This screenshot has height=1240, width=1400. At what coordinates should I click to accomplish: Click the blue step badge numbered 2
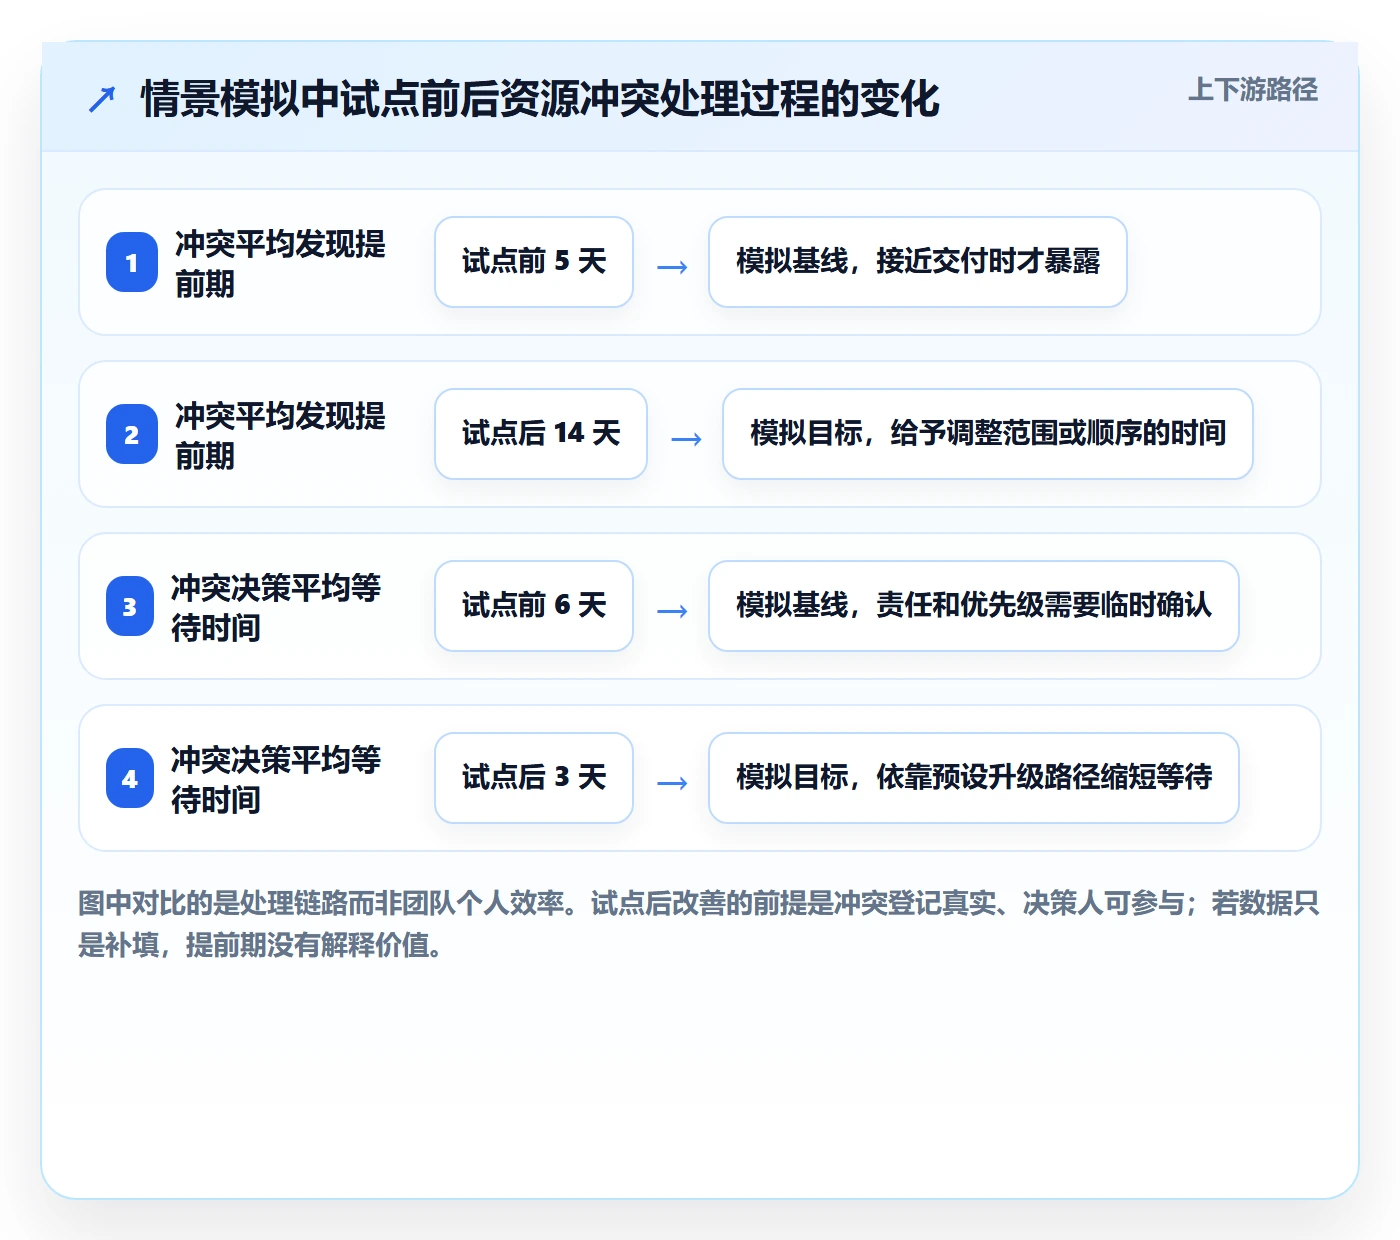pos(132,434)
